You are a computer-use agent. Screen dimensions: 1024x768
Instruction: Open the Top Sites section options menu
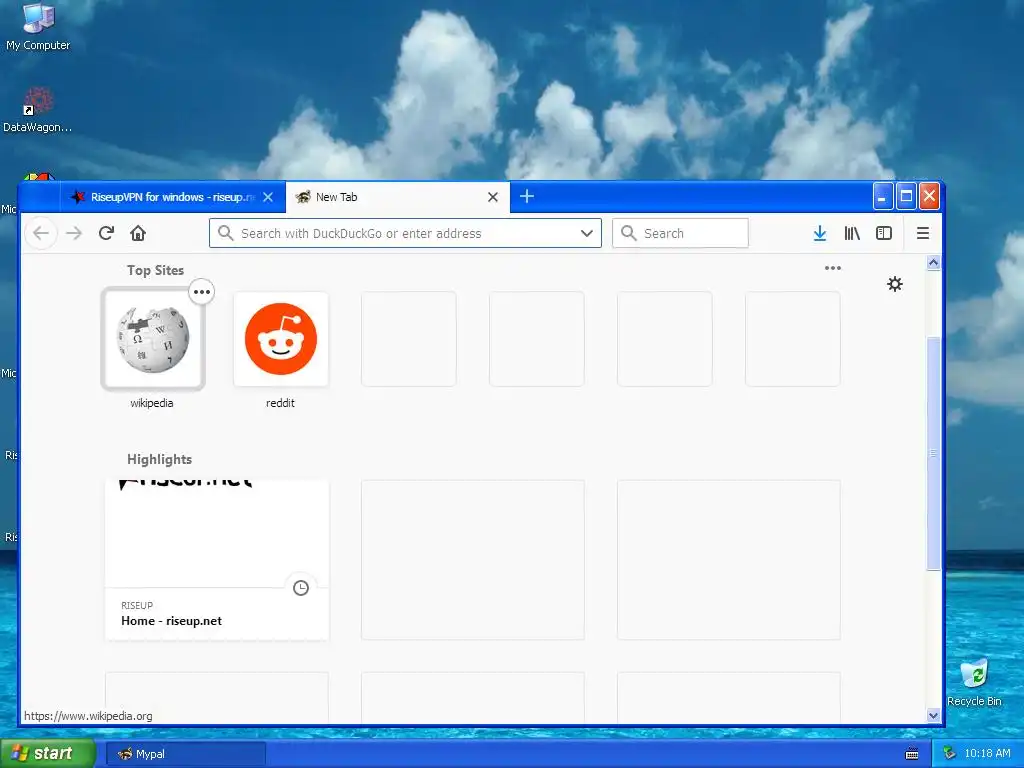[x=832, y=268]
